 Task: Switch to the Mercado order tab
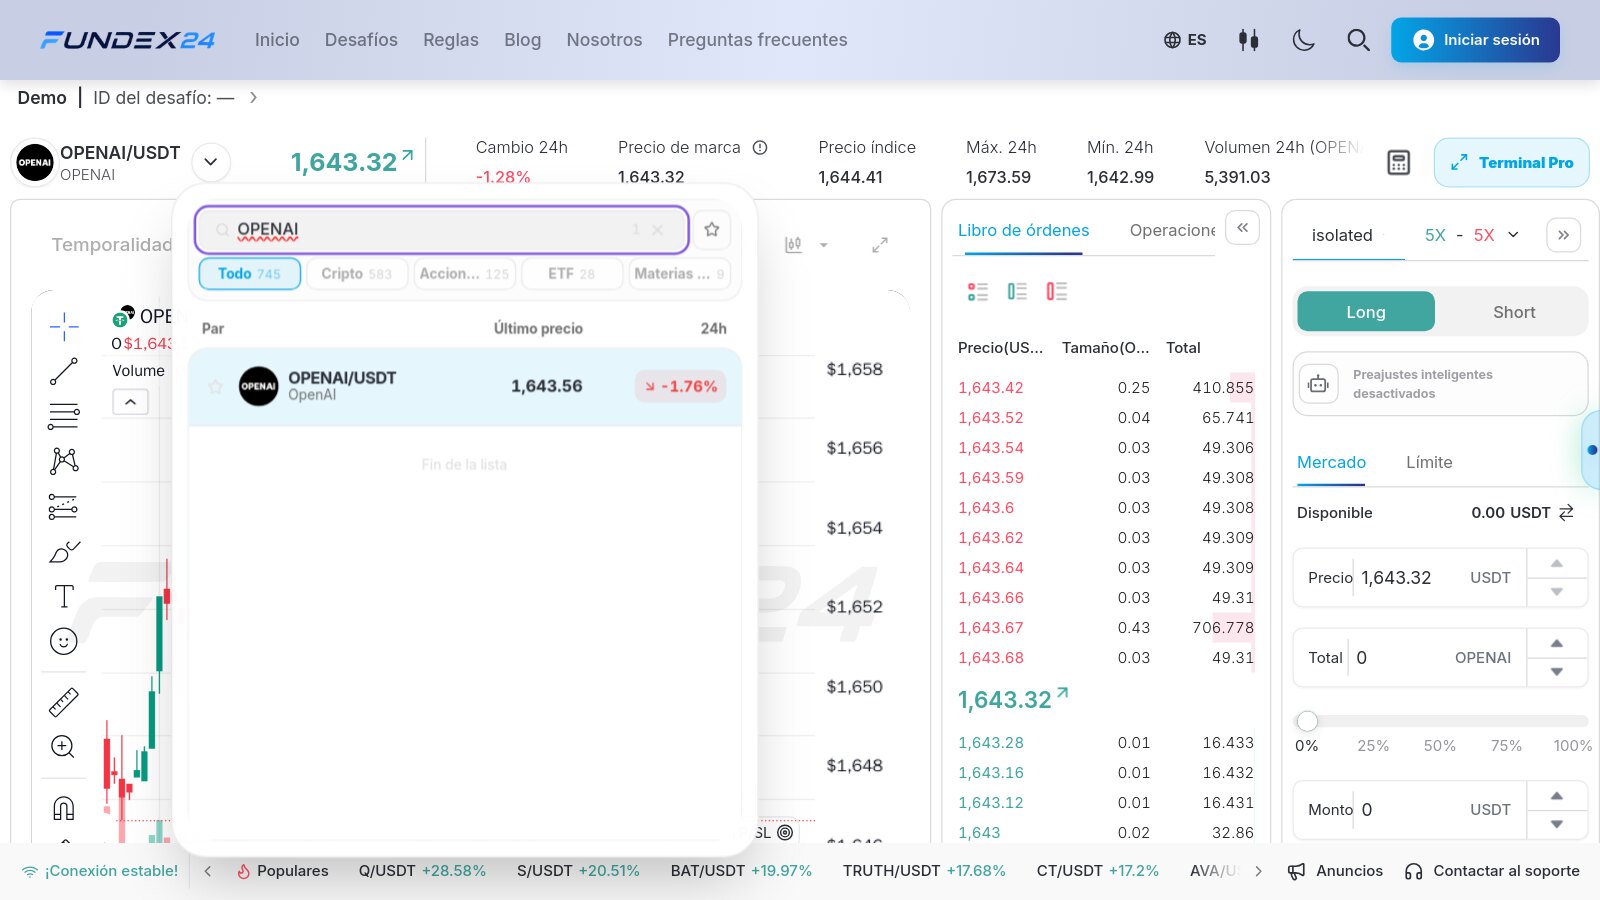(x=1331, y=462)
